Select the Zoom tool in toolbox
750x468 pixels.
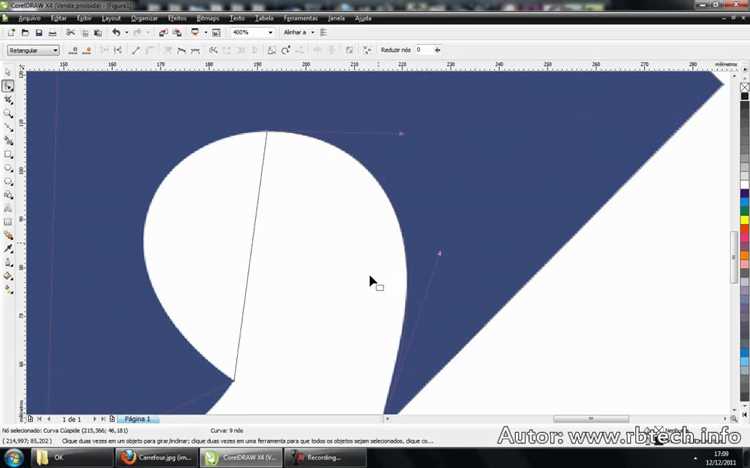[x=8, y=114]
